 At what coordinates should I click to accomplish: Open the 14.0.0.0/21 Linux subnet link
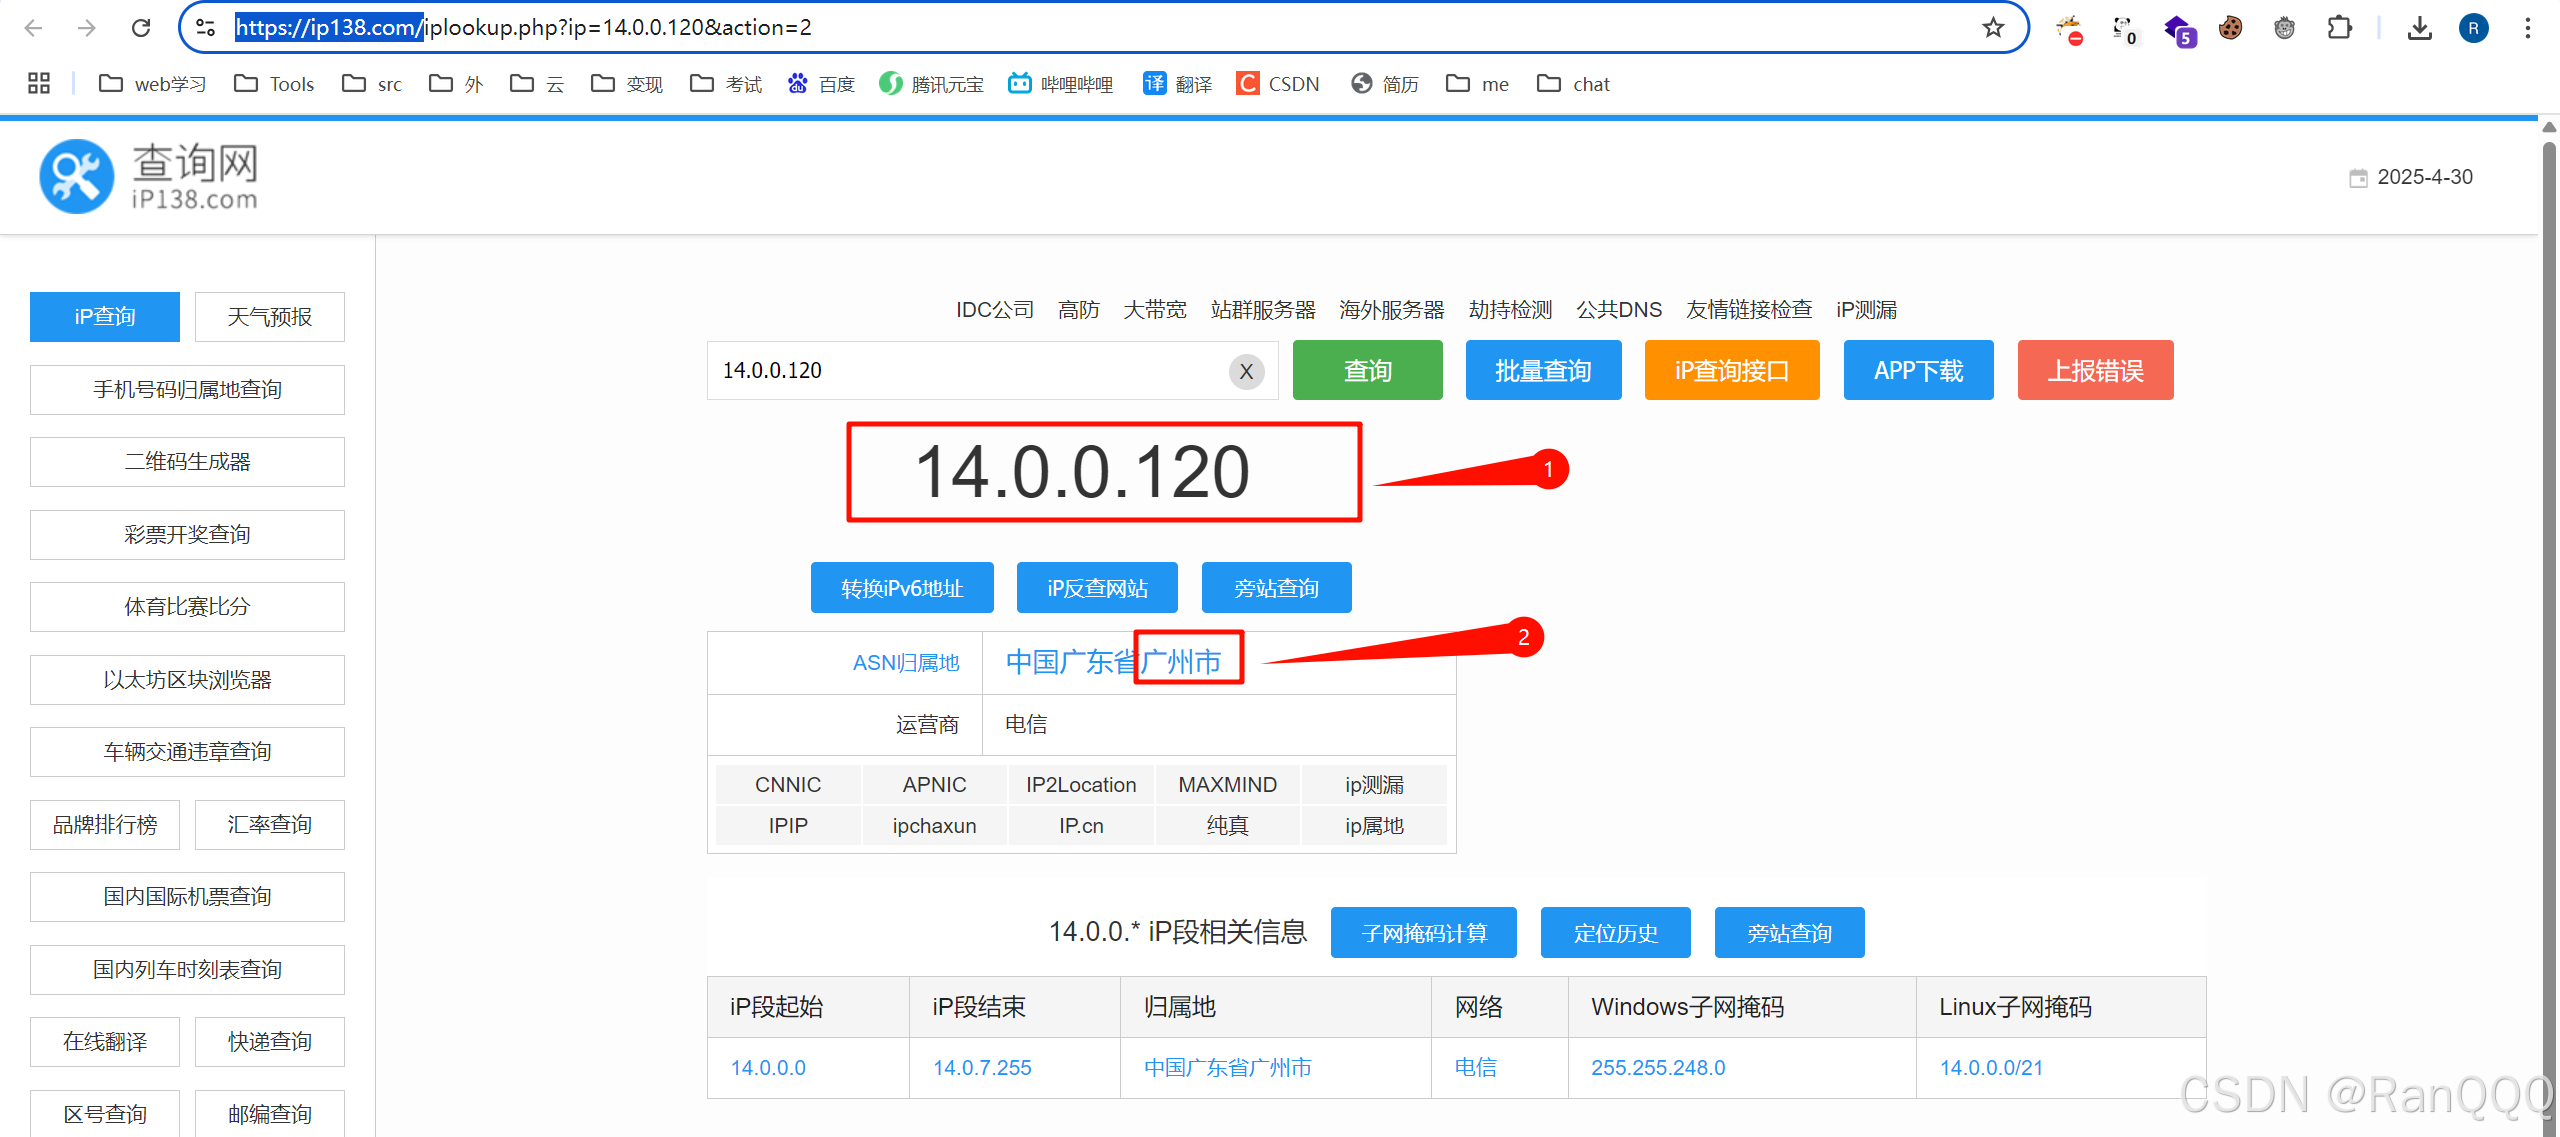click(1991, 1068)
